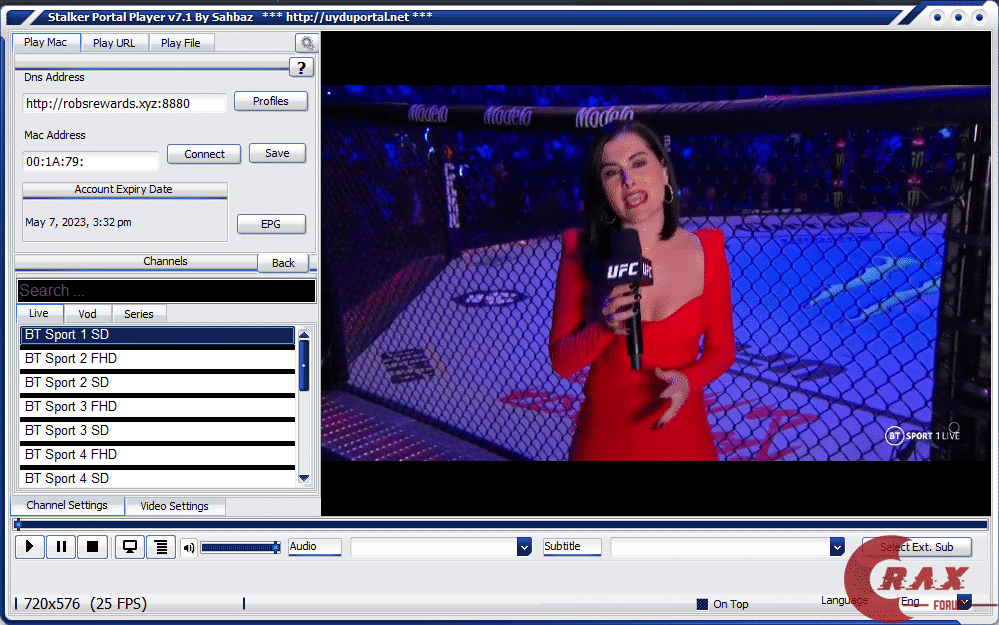This screenshot has height=625, width=999.
Task: Switch to Channel Settings tab
Action: tap(67, 505)
